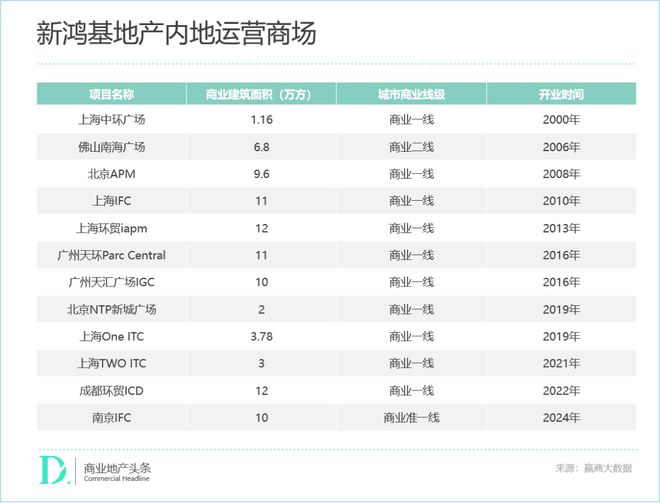Pick the opening year 2013年
The height and width of the screenshot is (503, 660).
coord(561,228)
